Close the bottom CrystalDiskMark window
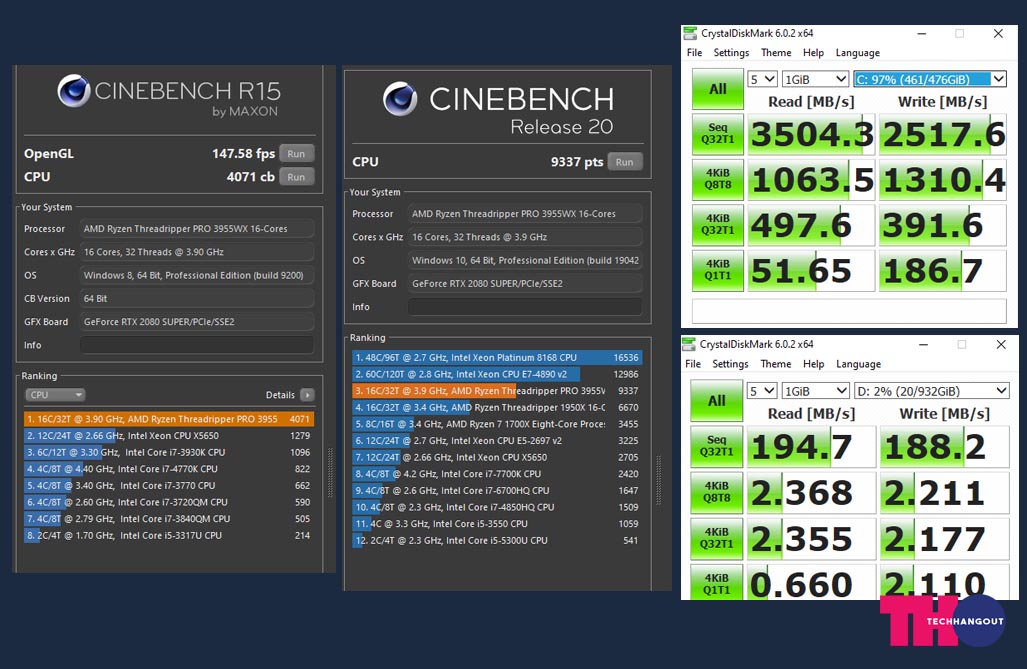Image resolution: width=1027 pixels, height=669 pixels. point(1001,345)
